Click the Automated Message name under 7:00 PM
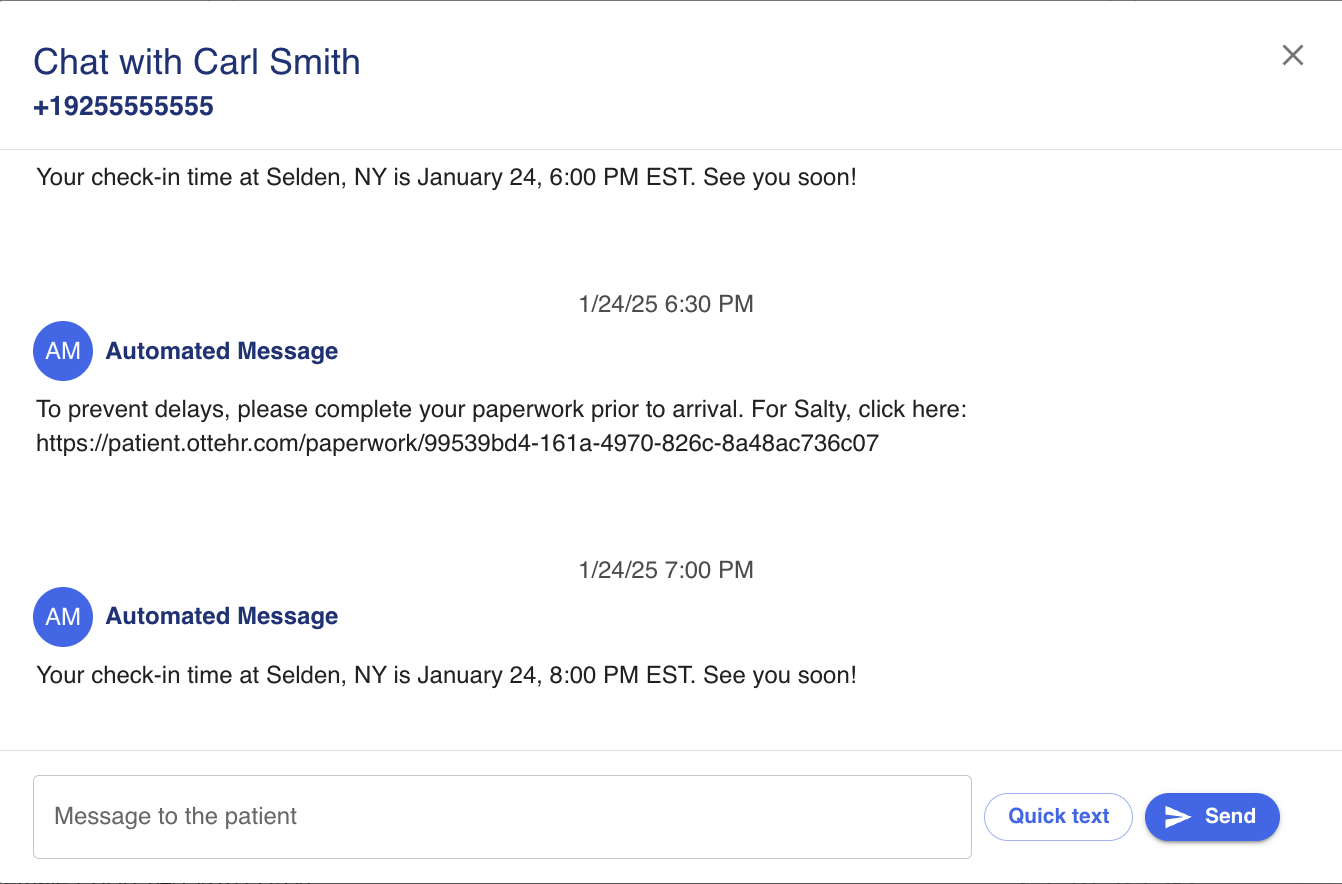This screenshot has height=884, width=1342. coord(222,616)
